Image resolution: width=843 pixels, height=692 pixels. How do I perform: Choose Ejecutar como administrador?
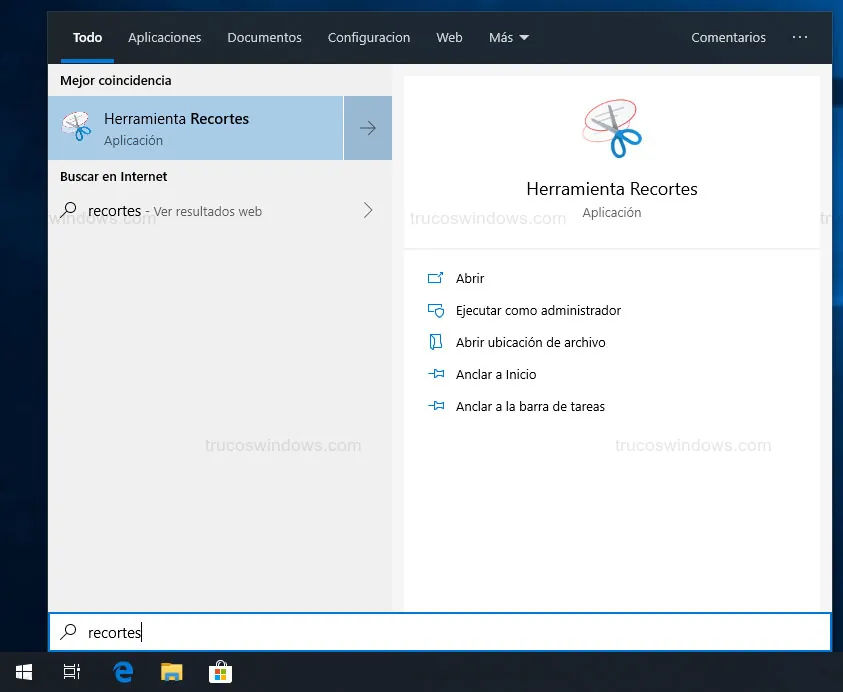[537, 311]
